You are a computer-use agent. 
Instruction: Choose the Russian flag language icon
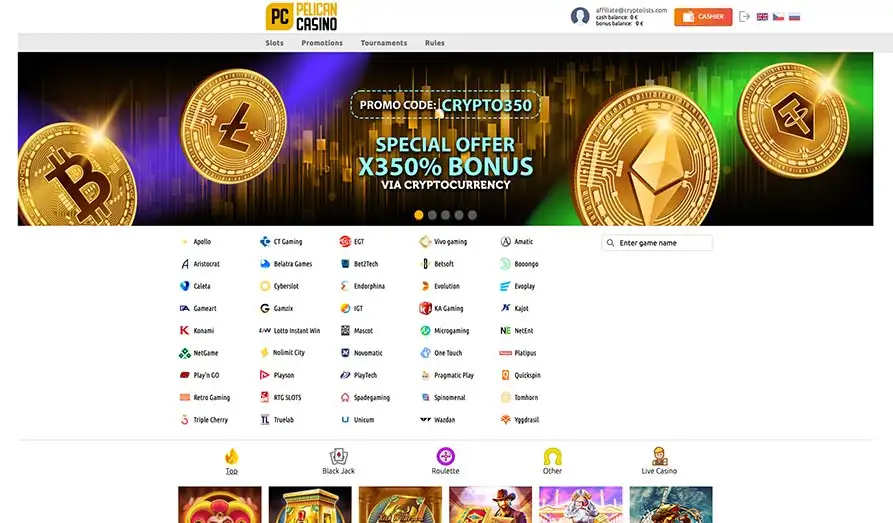[x=794, y=17]
